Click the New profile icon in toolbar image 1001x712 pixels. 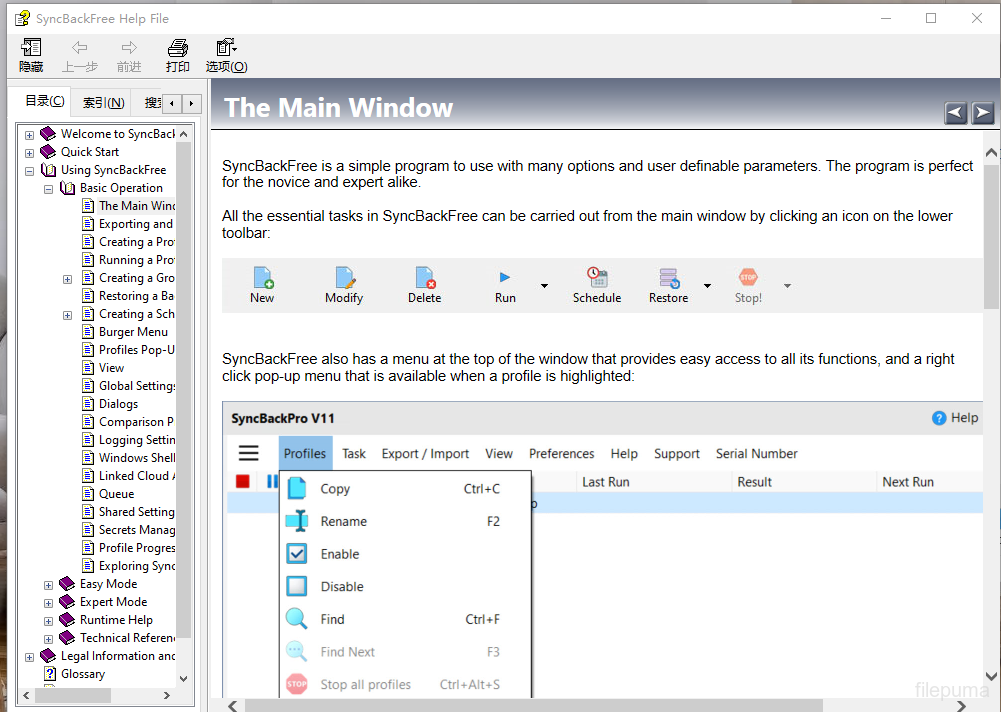point(263,278)
